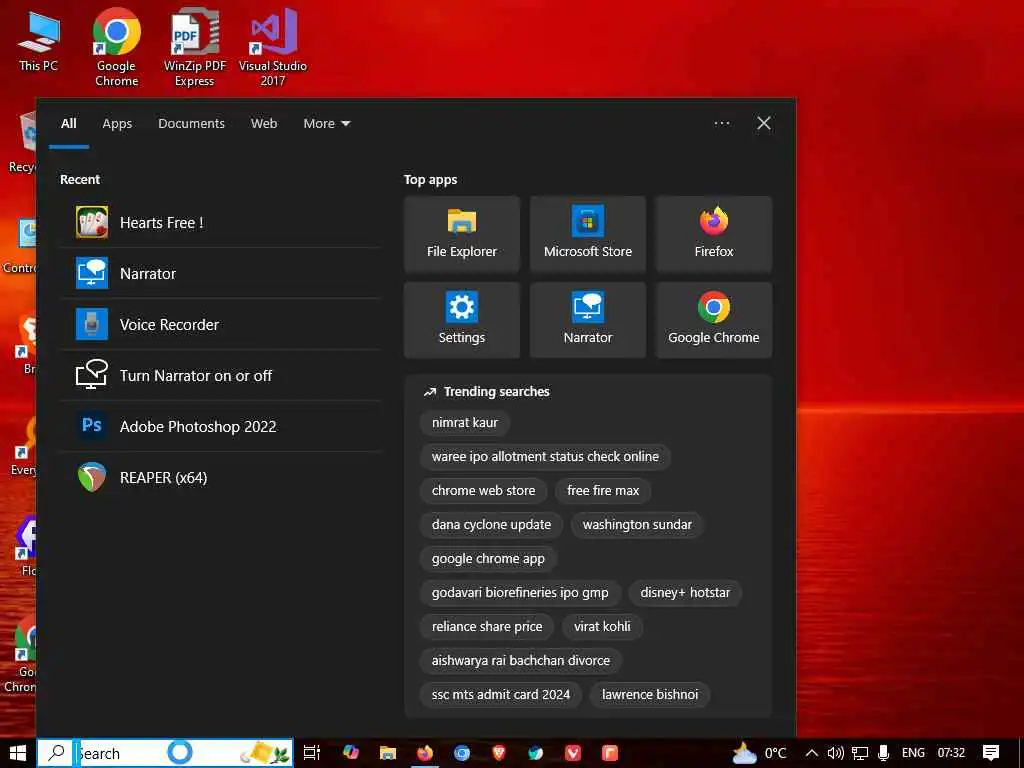Click the taskbar search input field
The height and width of the screenshot is (768, 1024).
165,753
